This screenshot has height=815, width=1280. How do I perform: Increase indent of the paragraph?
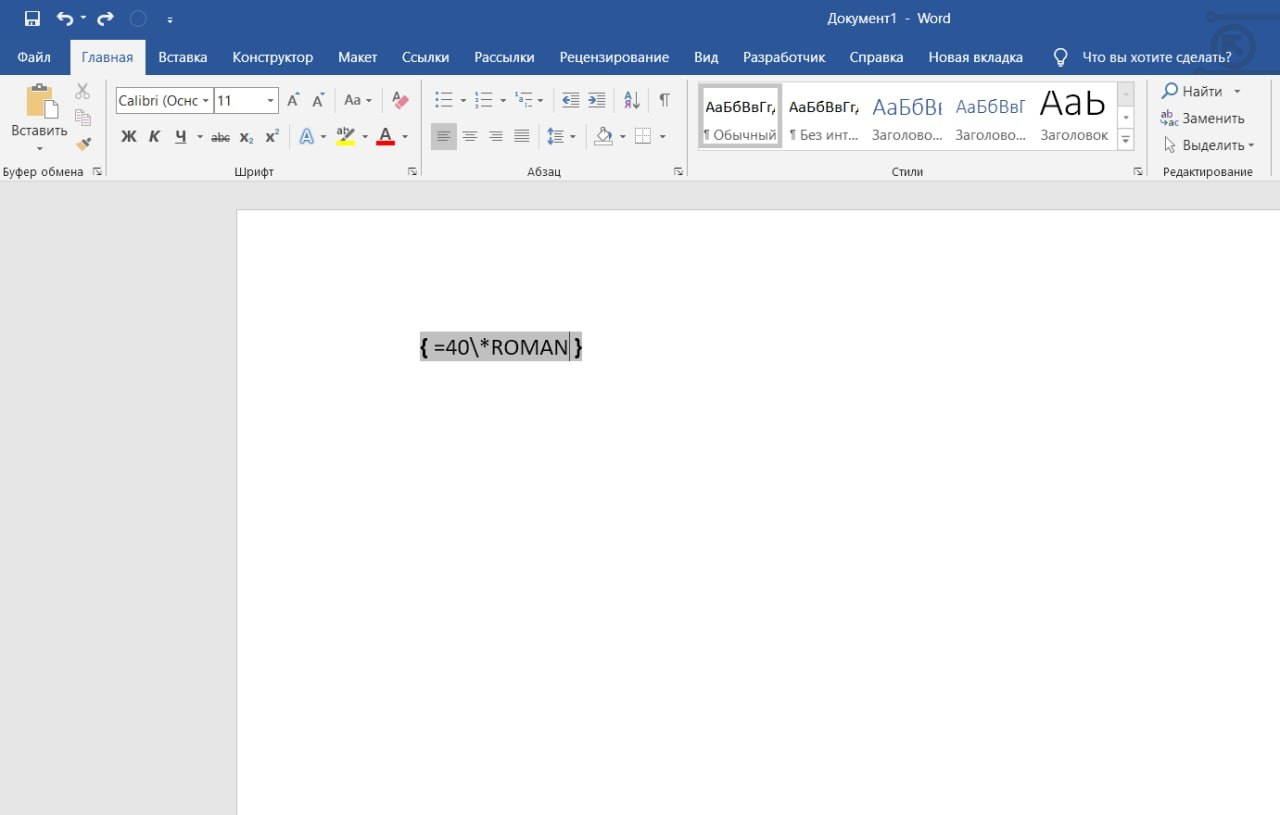tap(597, 100)
